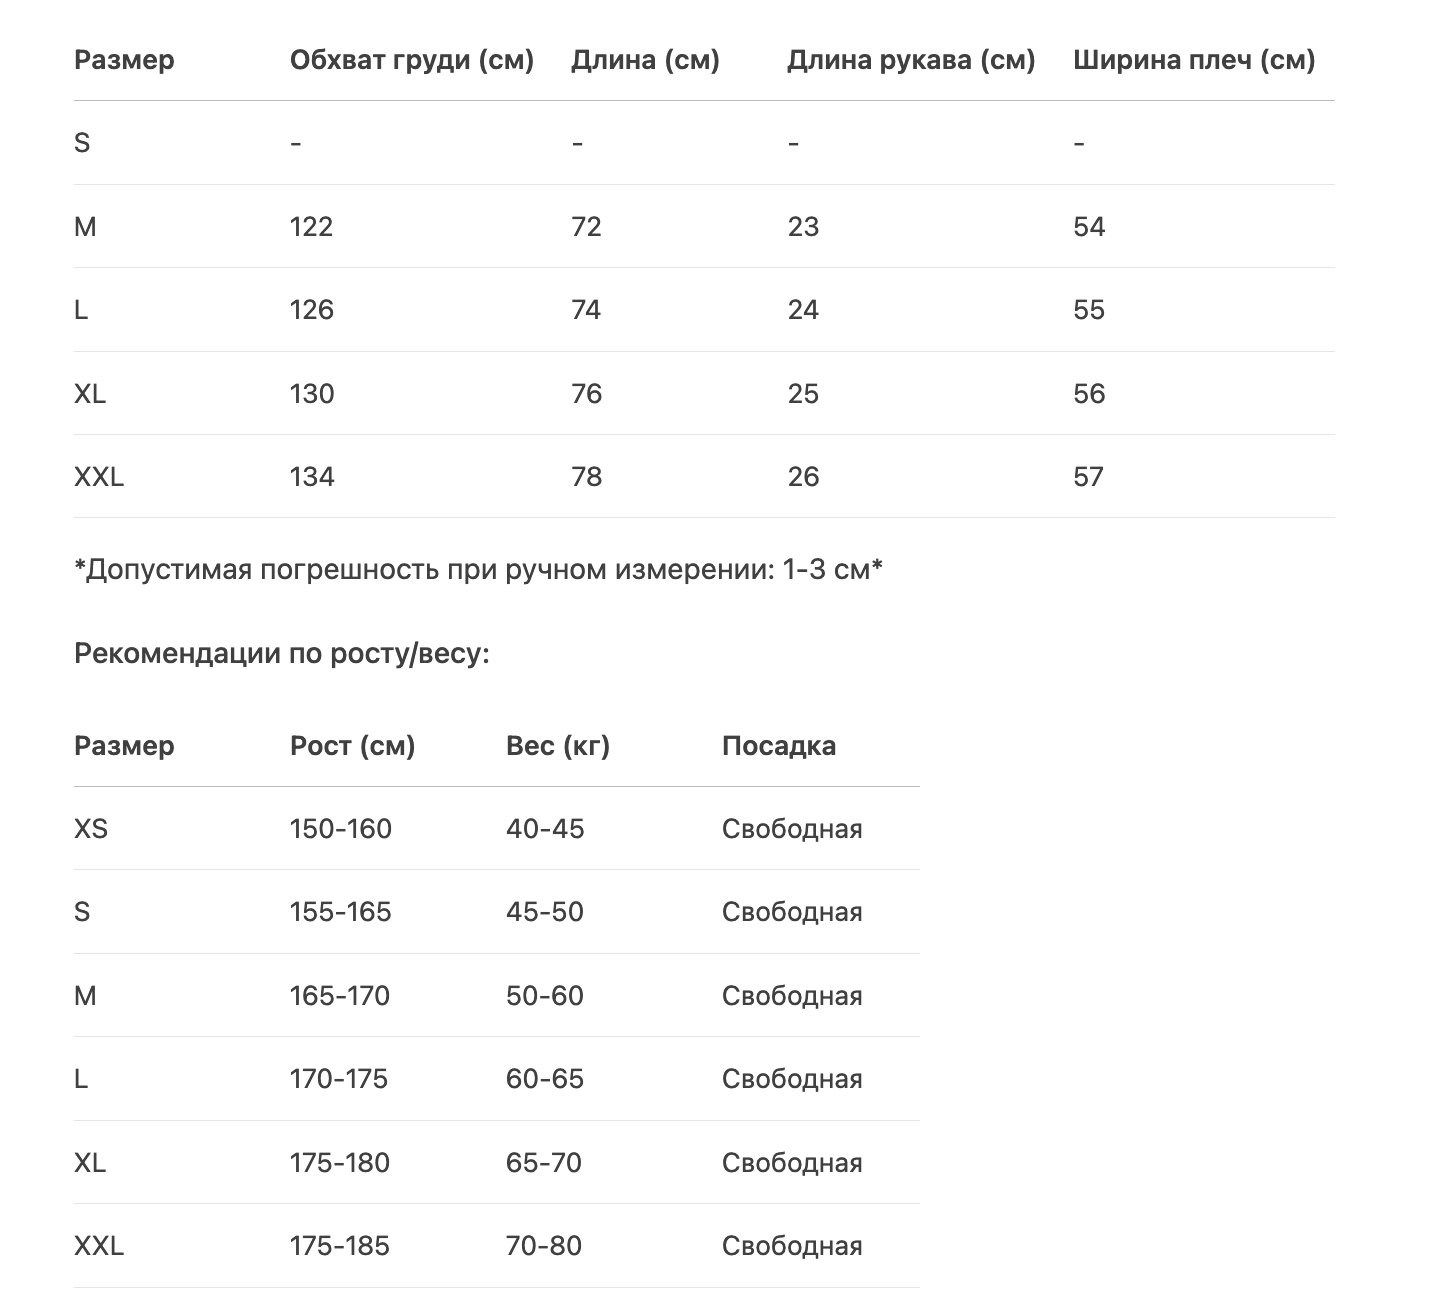1452x1312 pixels.
Task: Click the "Рост (см)" column header
Action: [352, 746]
